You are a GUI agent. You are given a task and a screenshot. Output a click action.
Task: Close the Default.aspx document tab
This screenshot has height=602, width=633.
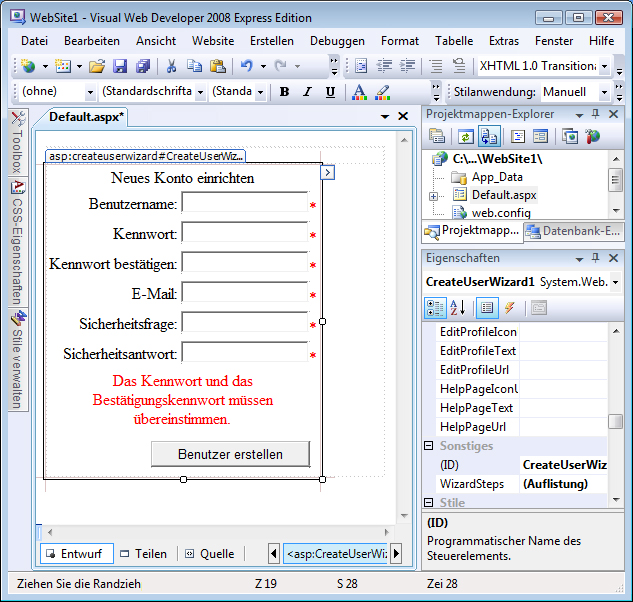[403, 116]
